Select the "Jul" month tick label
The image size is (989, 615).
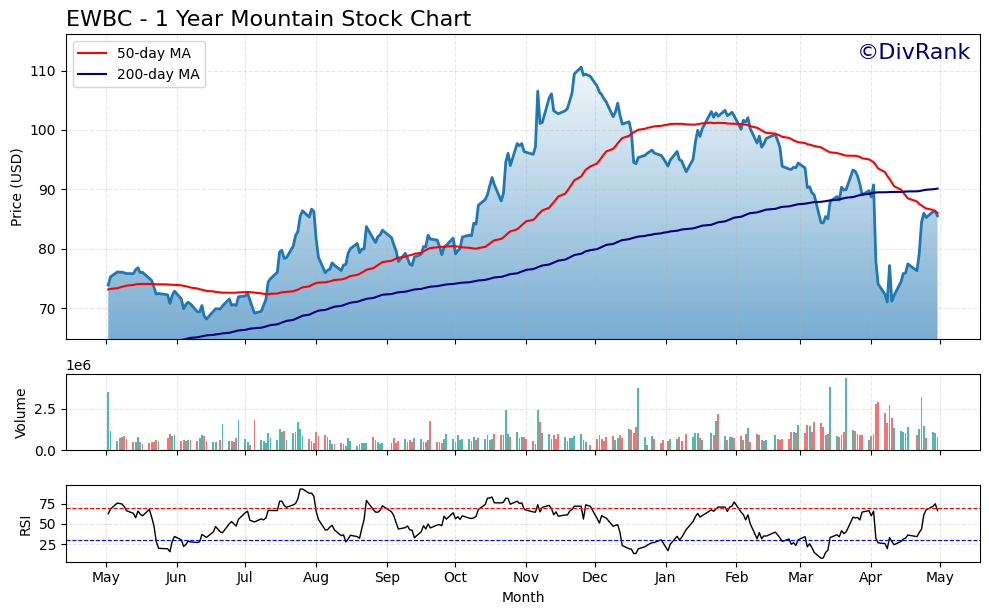pos(245,578)
